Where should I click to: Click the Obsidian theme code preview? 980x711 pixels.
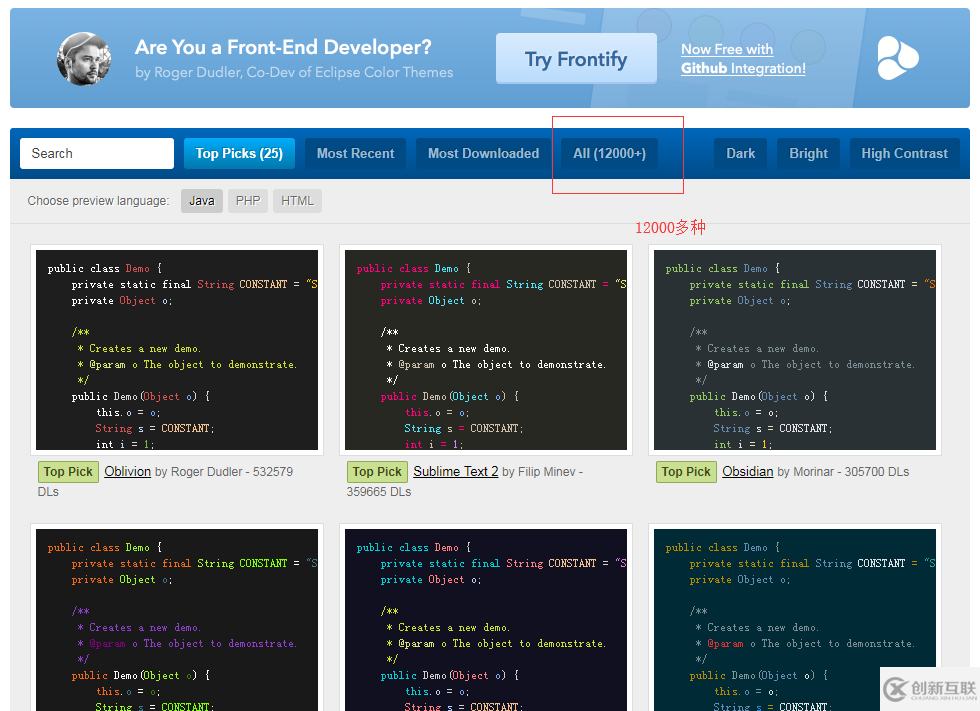point(794,350)
